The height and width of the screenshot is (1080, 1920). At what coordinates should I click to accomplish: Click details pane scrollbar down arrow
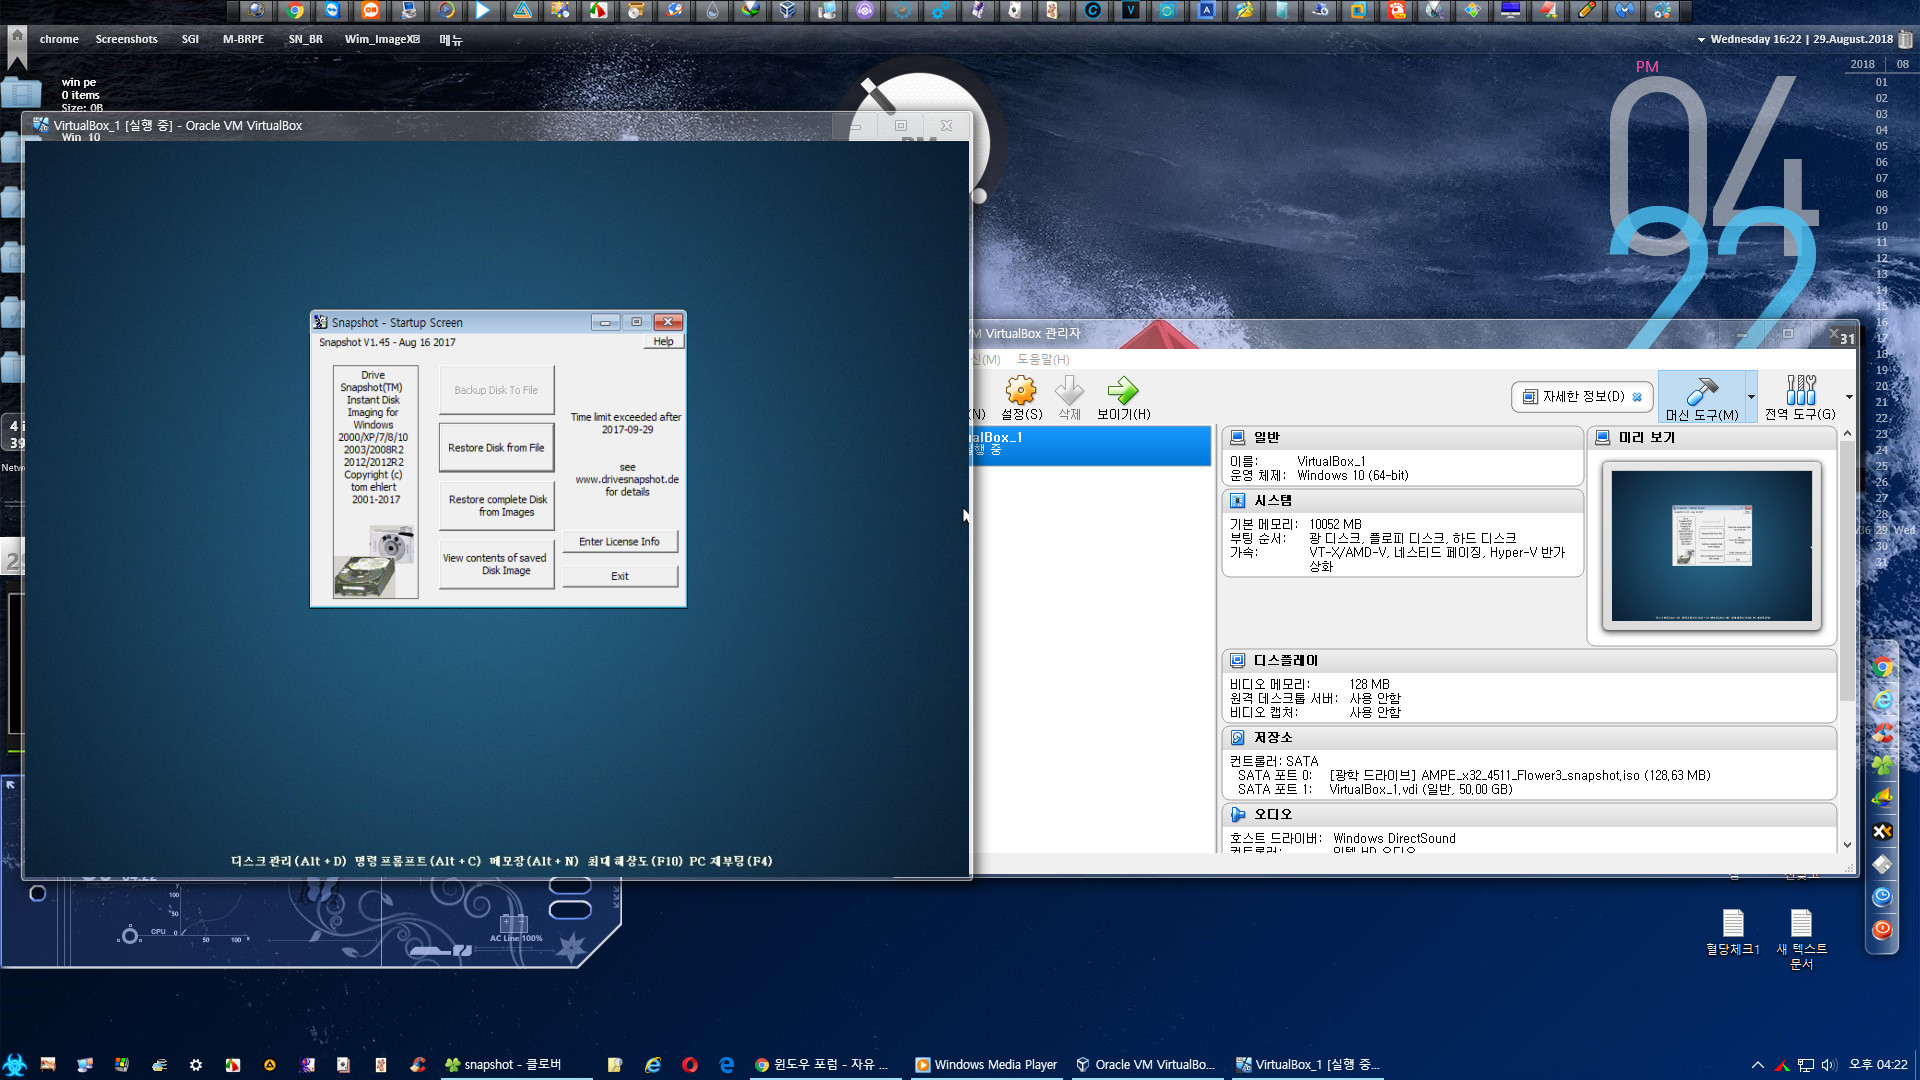(x=1847, y=844)
